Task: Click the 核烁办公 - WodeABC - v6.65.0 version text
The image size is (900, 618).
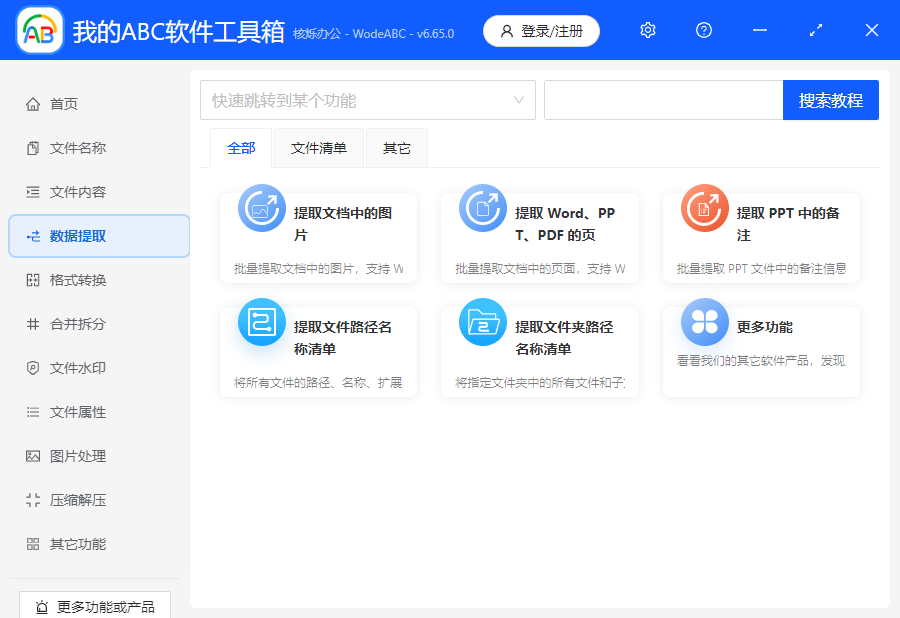Action: [x=373, y=34]
